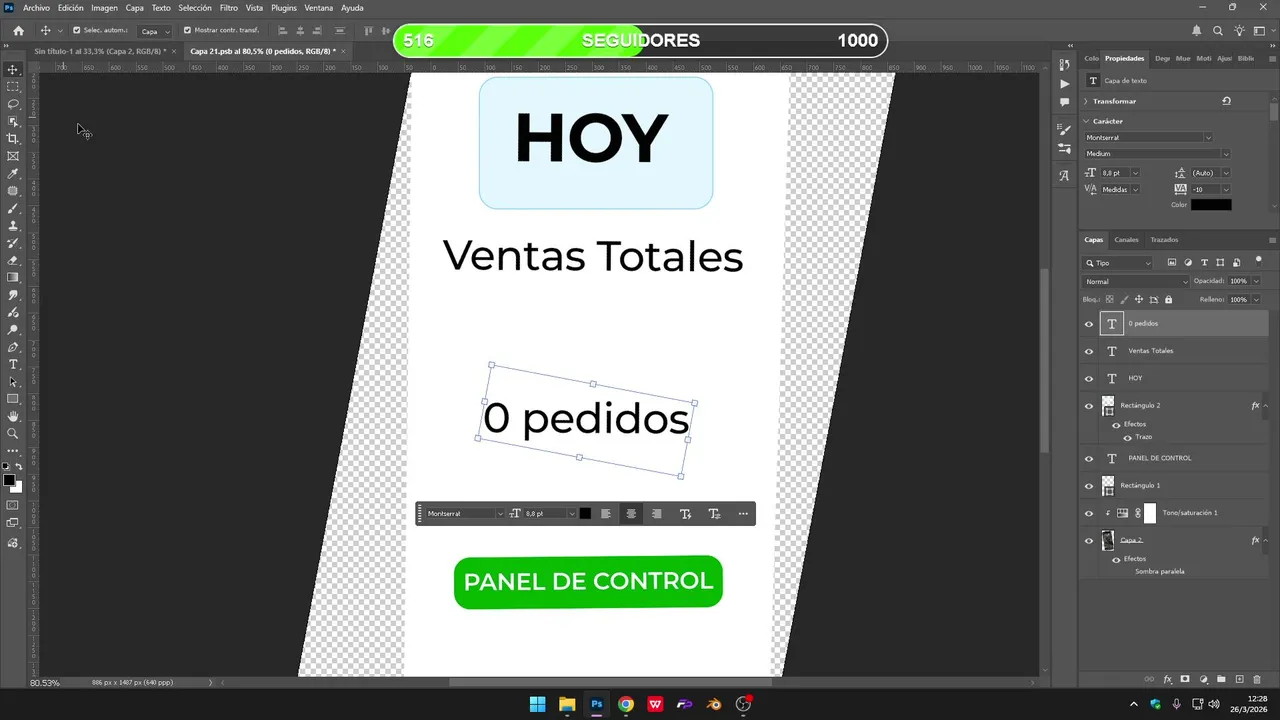
Task: Select the Brush tool
Action: (x=13, y=209)
